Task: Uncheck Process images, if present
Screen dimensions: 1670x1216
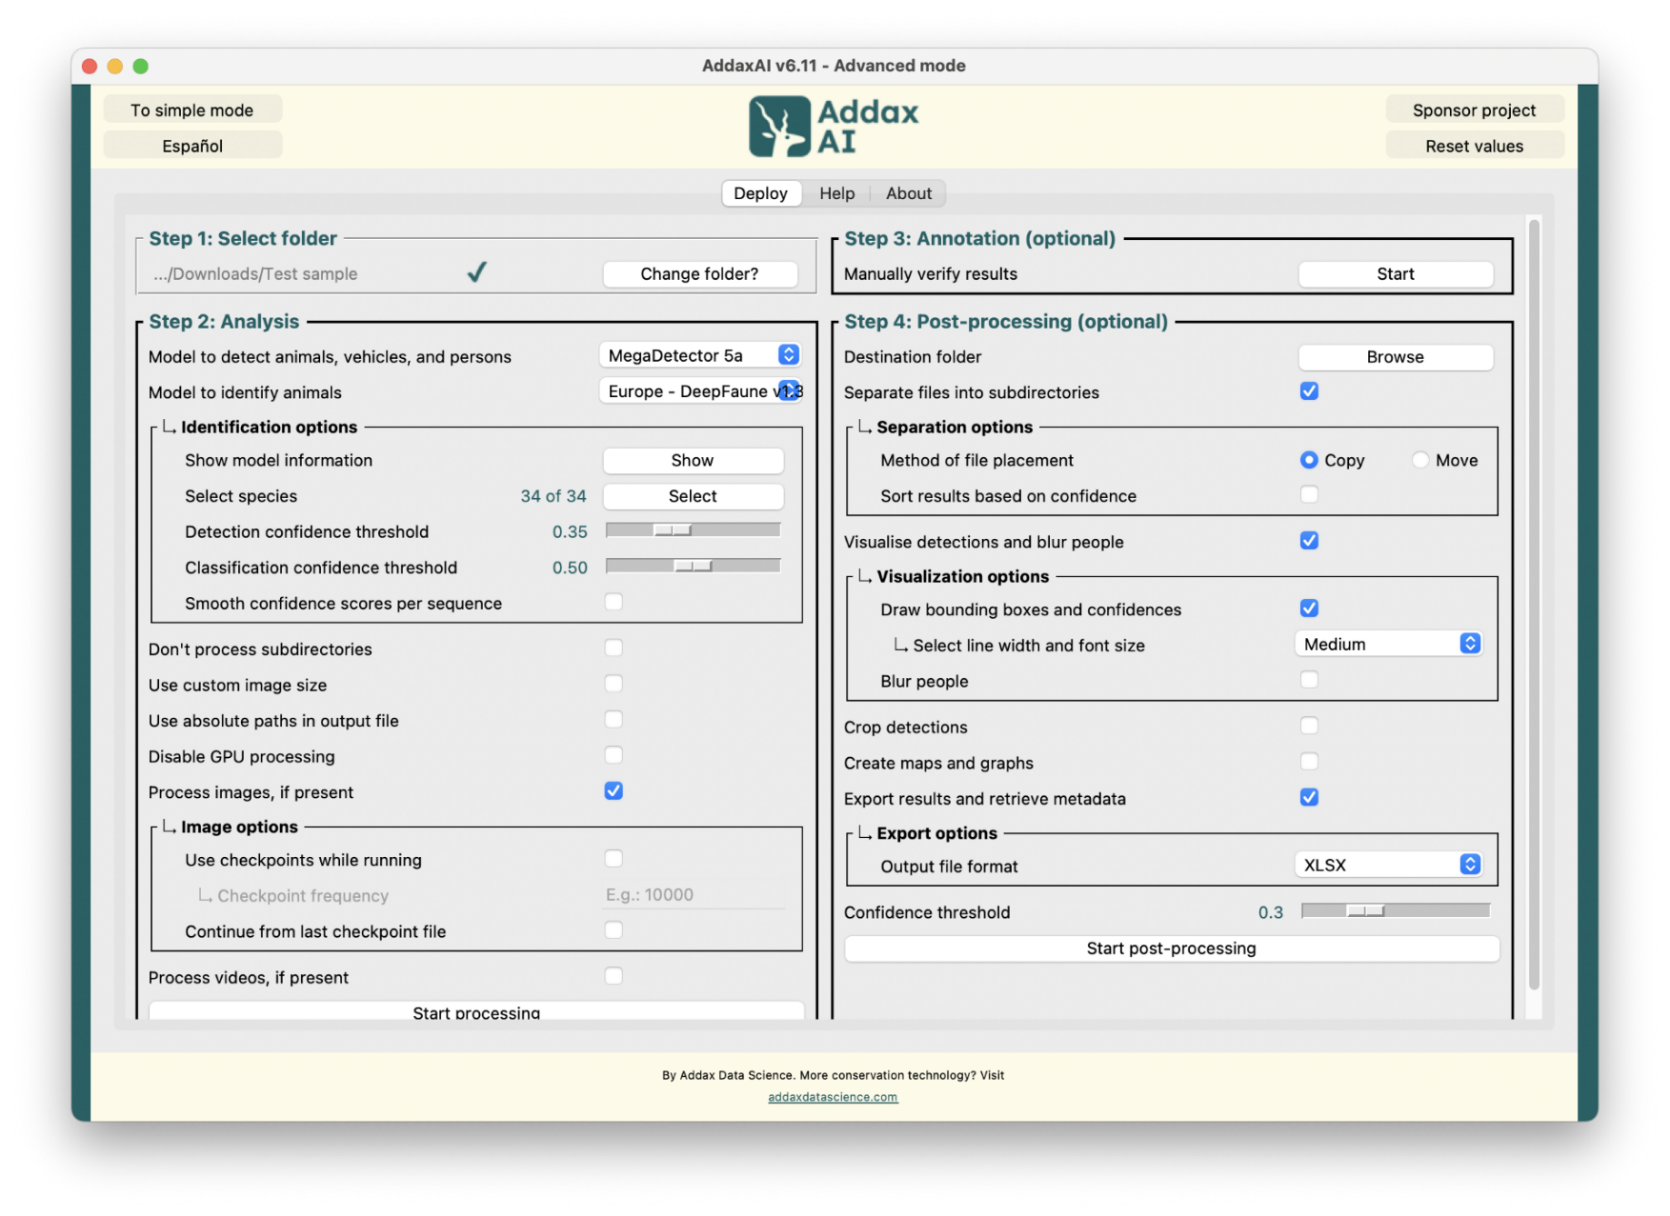Action: click(613, 791)
